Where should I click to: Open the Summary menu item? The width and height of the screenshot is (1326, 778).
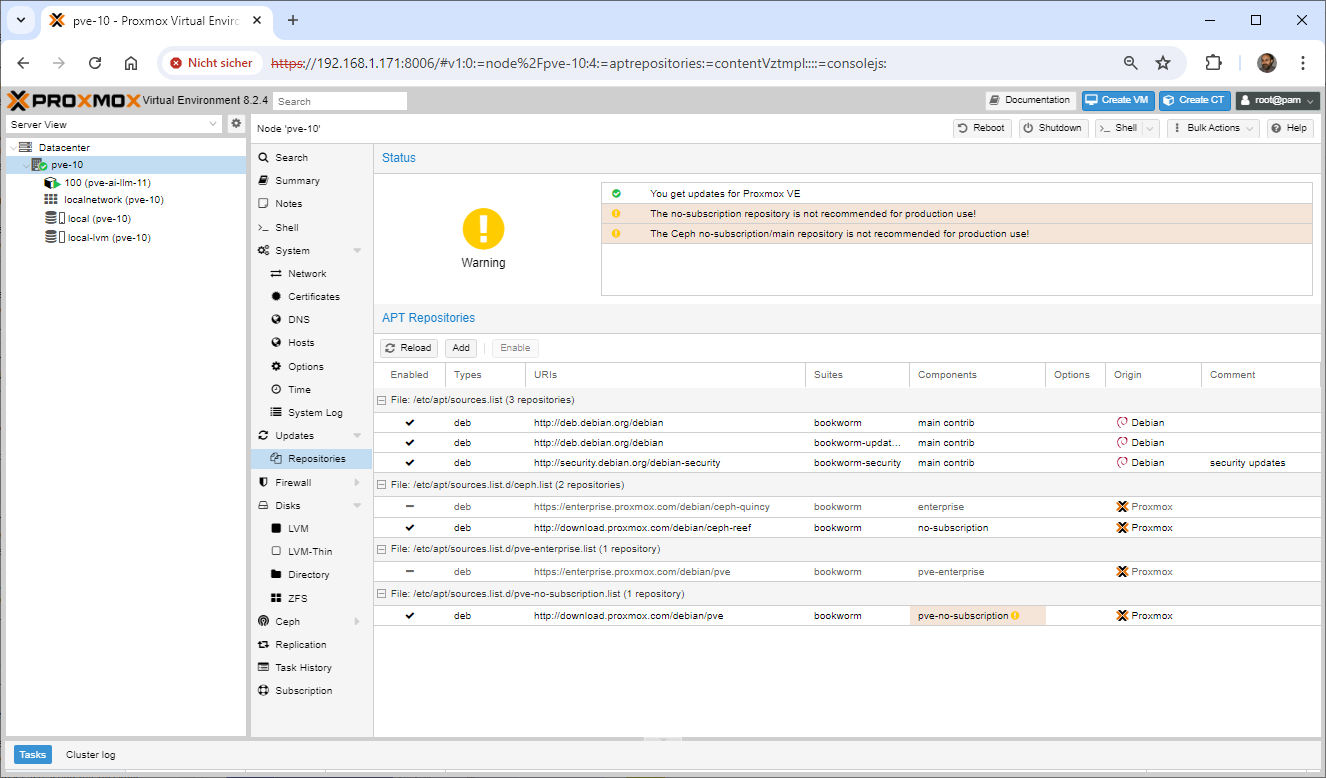tap(297, 181)
